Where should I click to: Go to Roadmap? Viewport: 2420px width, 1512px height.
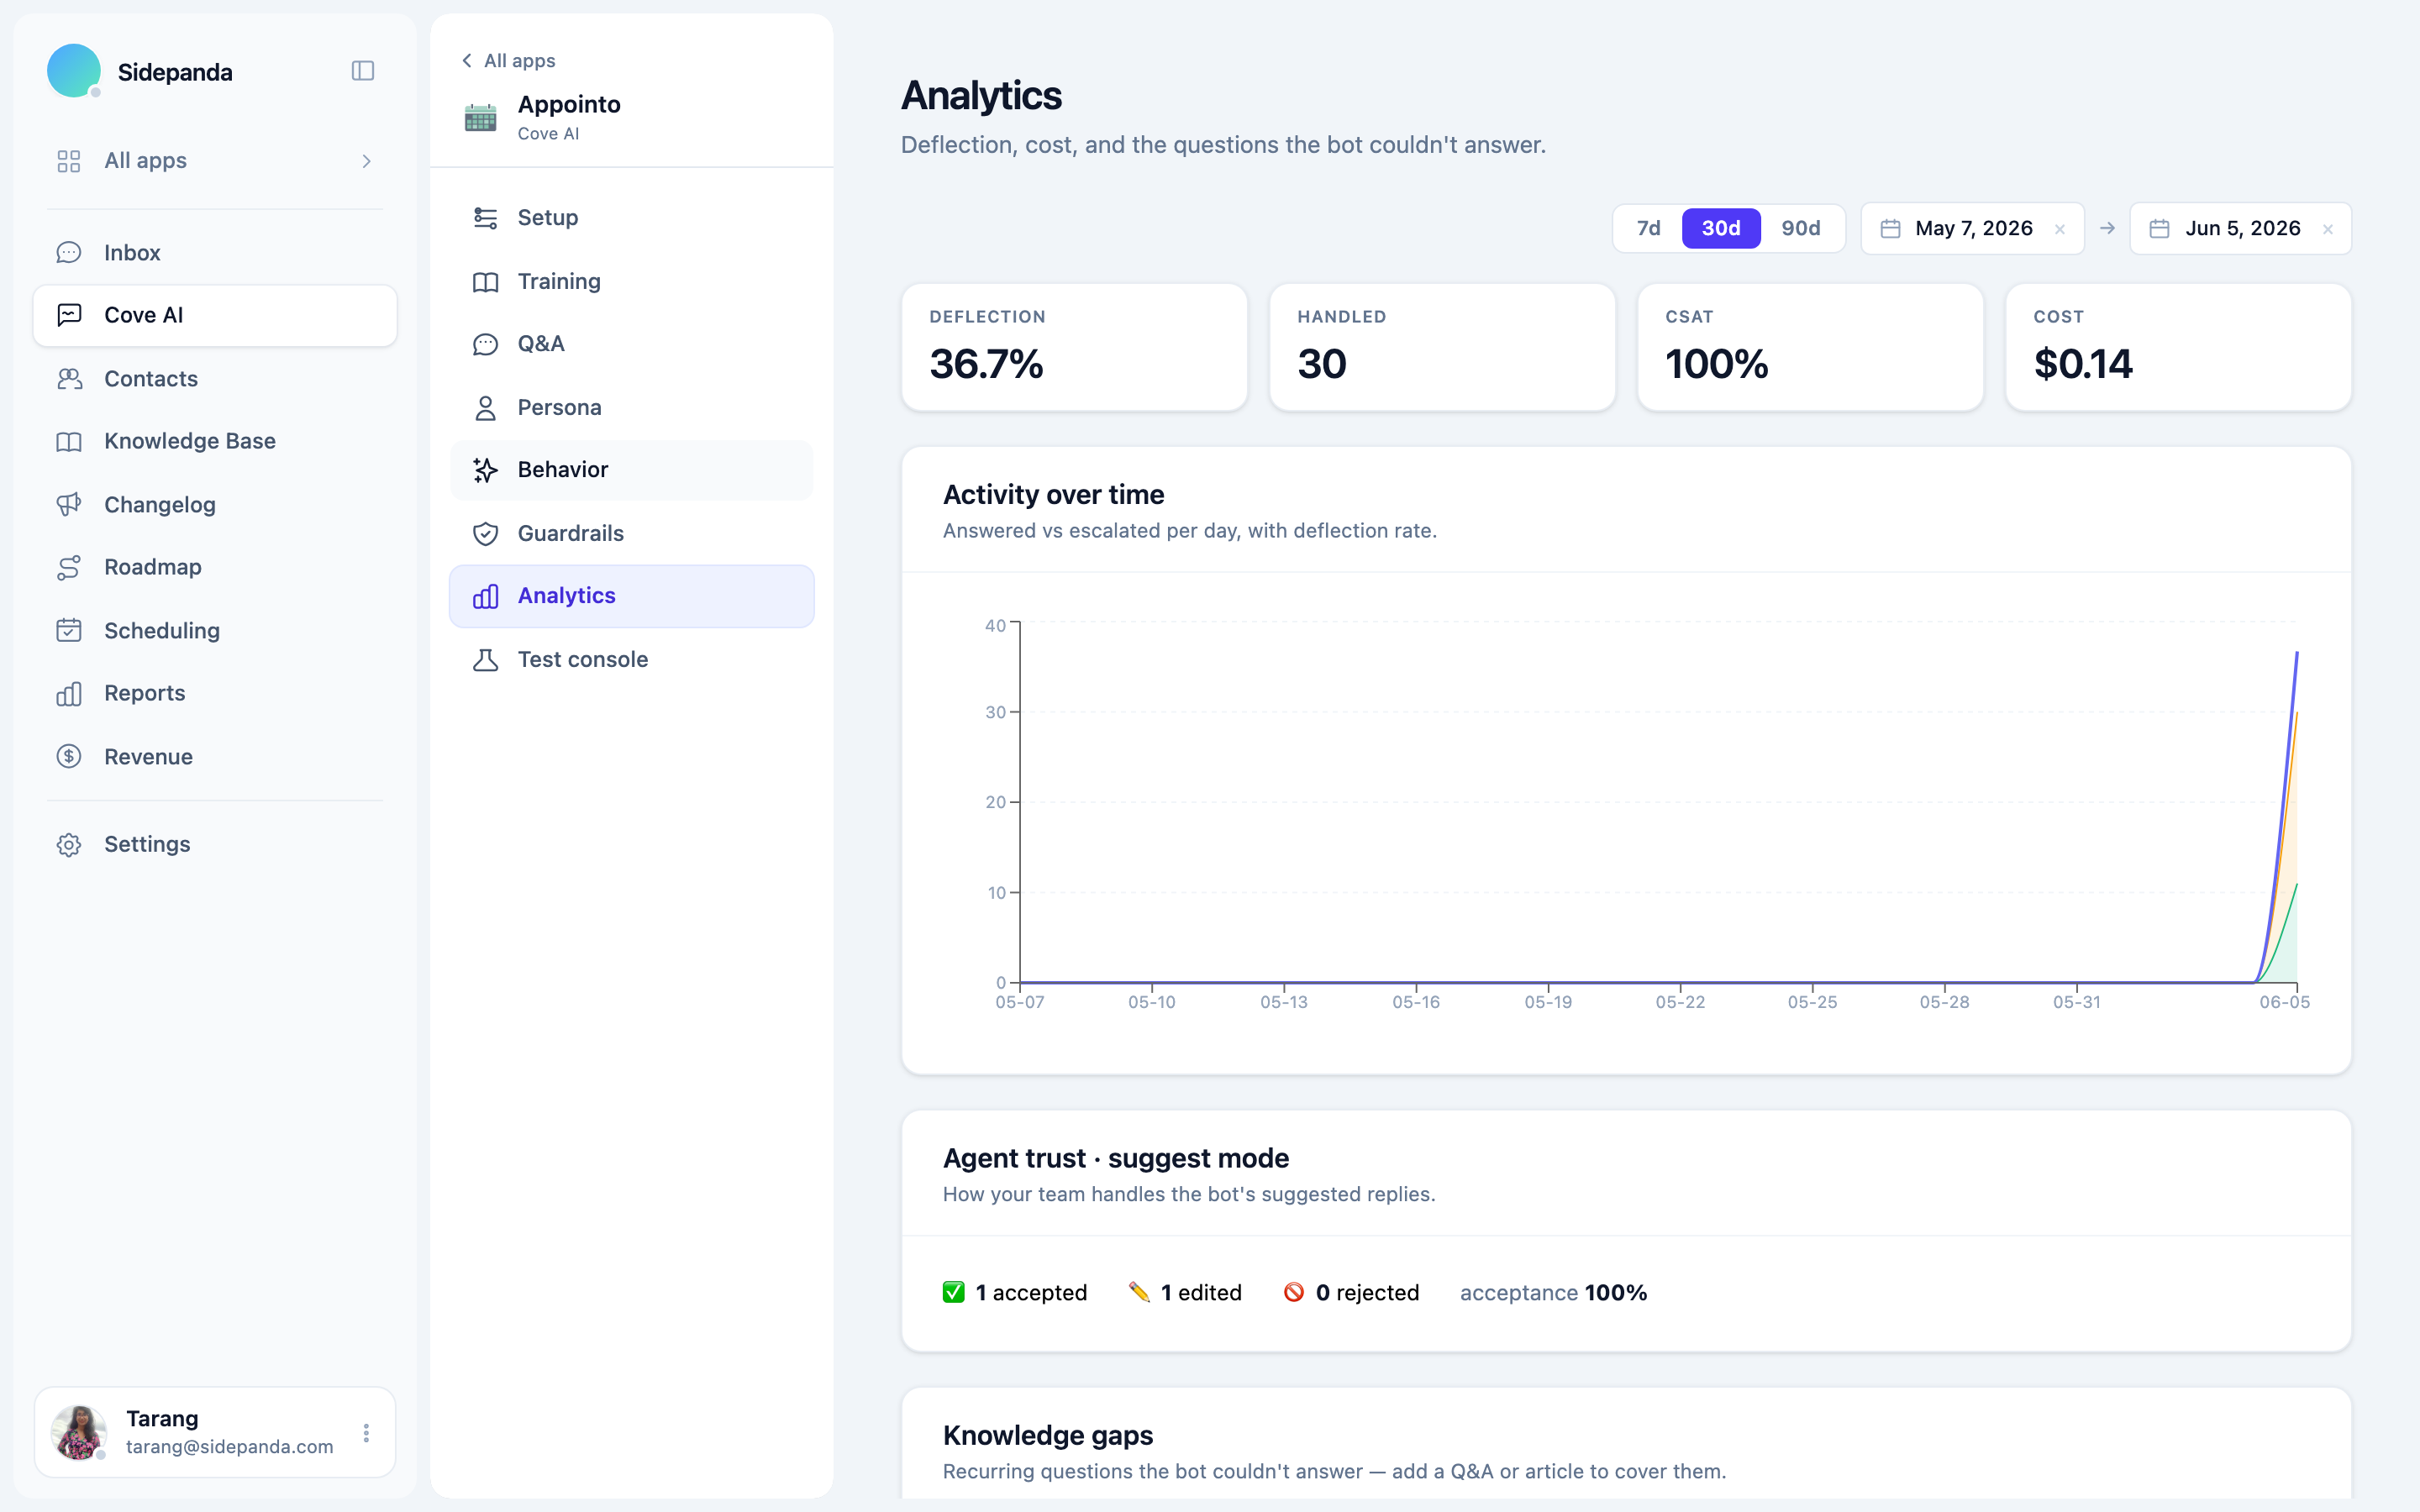(215, 567)
